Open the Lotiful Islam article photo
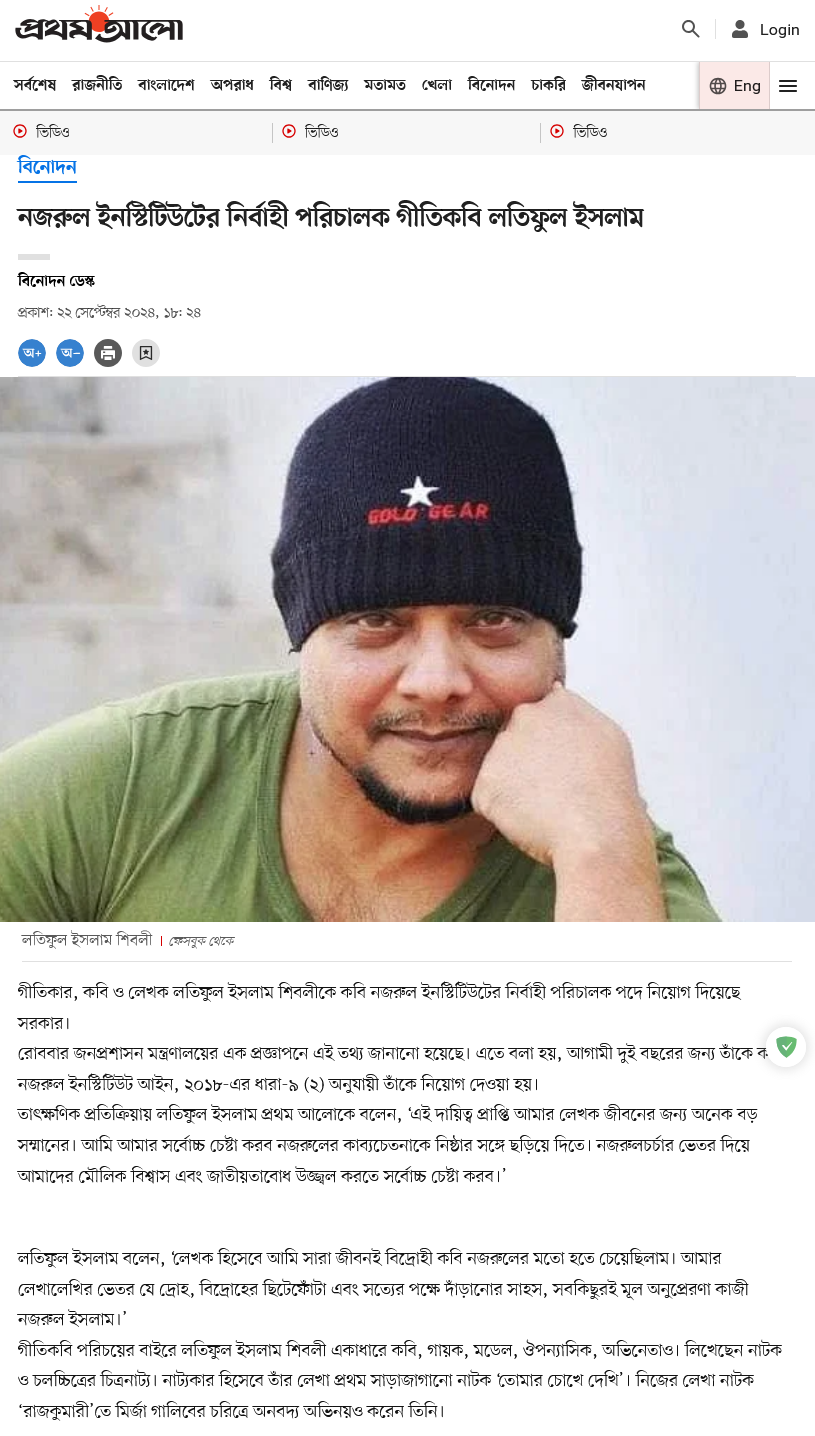This screenshot has height=1436, width=815. [407, 649]
